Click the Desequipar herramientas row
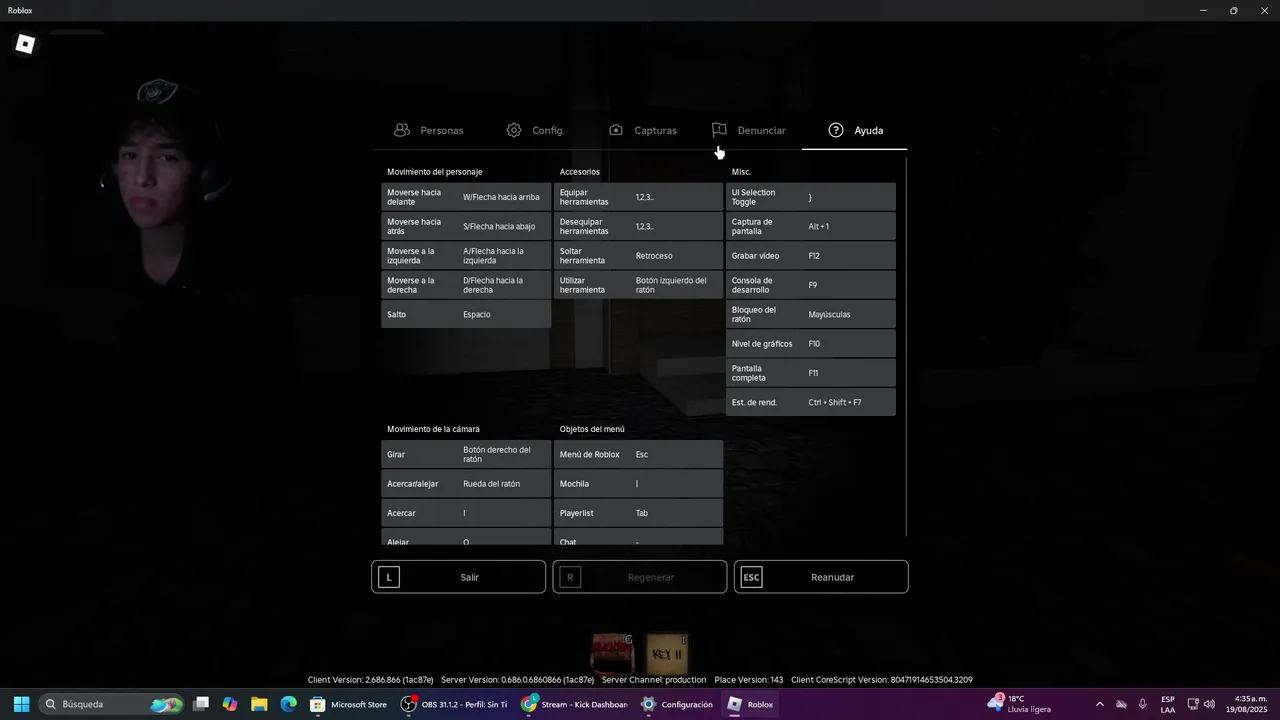 pos(638,226)
